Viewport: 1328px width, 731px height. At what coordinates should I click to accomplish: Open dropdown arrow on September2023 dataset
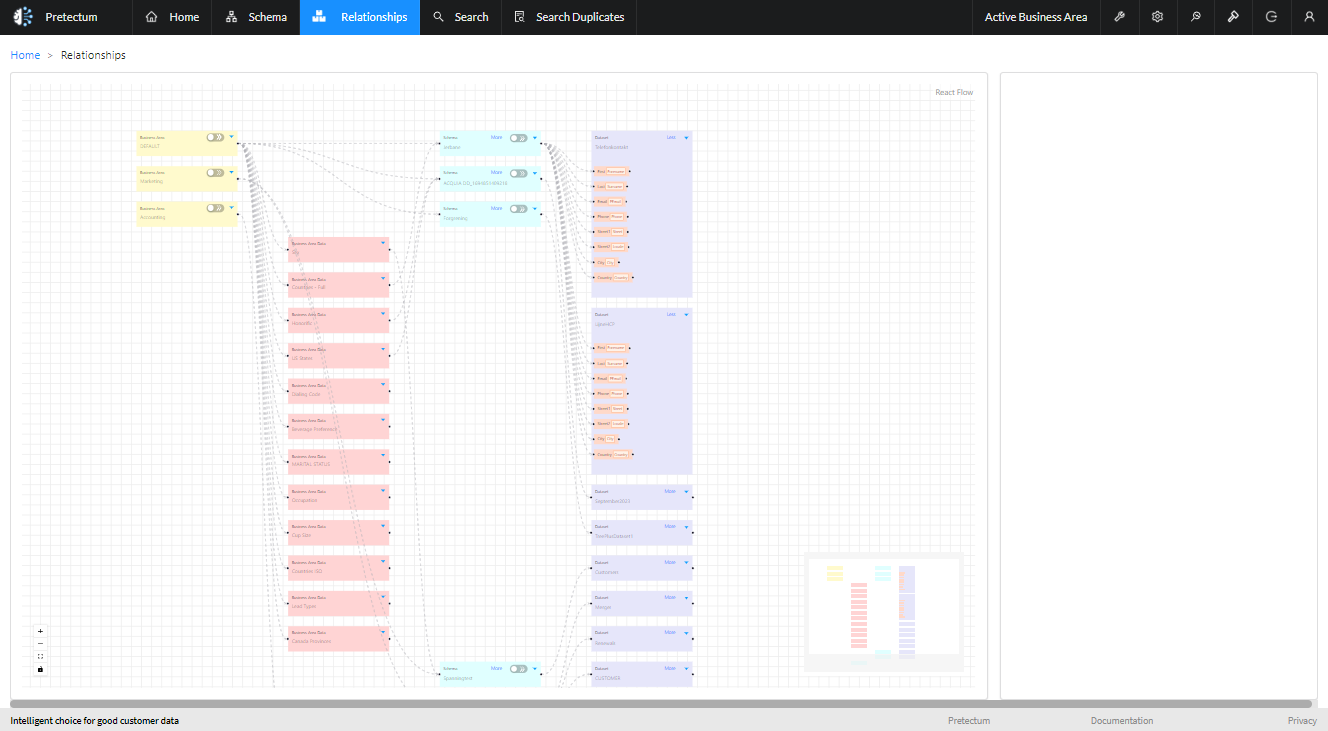pyautogui.click(x=686, y=491)
